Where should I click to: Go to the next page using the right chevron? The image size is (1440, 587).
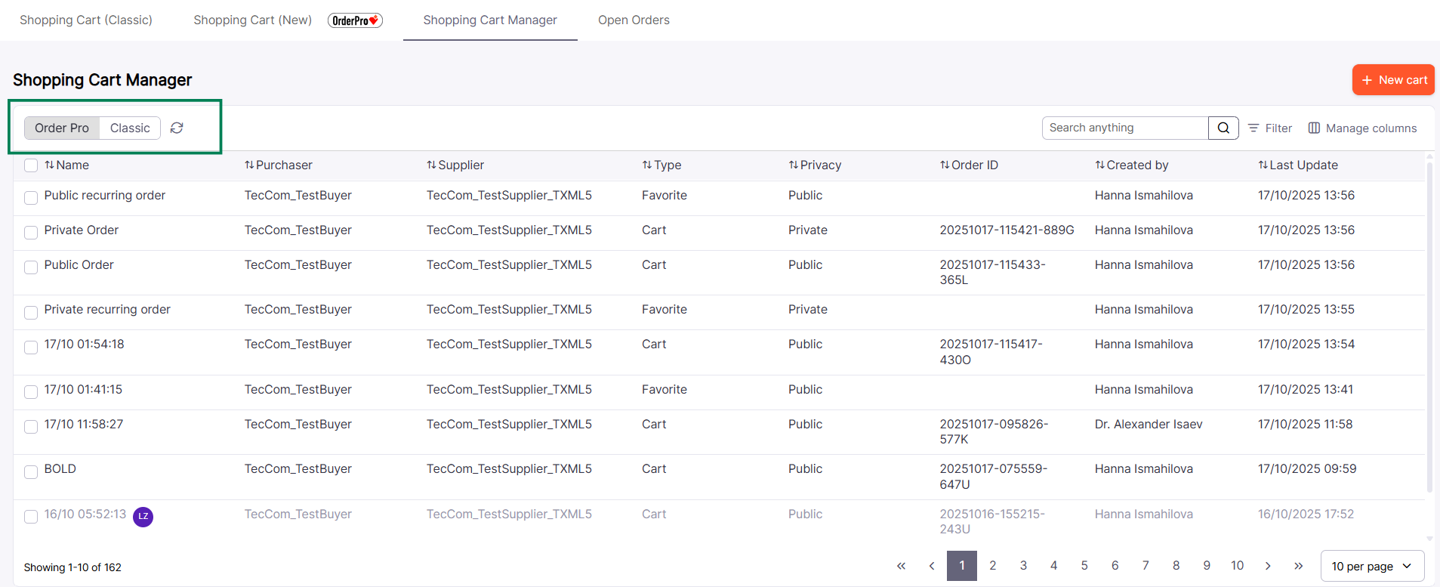pyautogui.click(x=1267, y=565)
